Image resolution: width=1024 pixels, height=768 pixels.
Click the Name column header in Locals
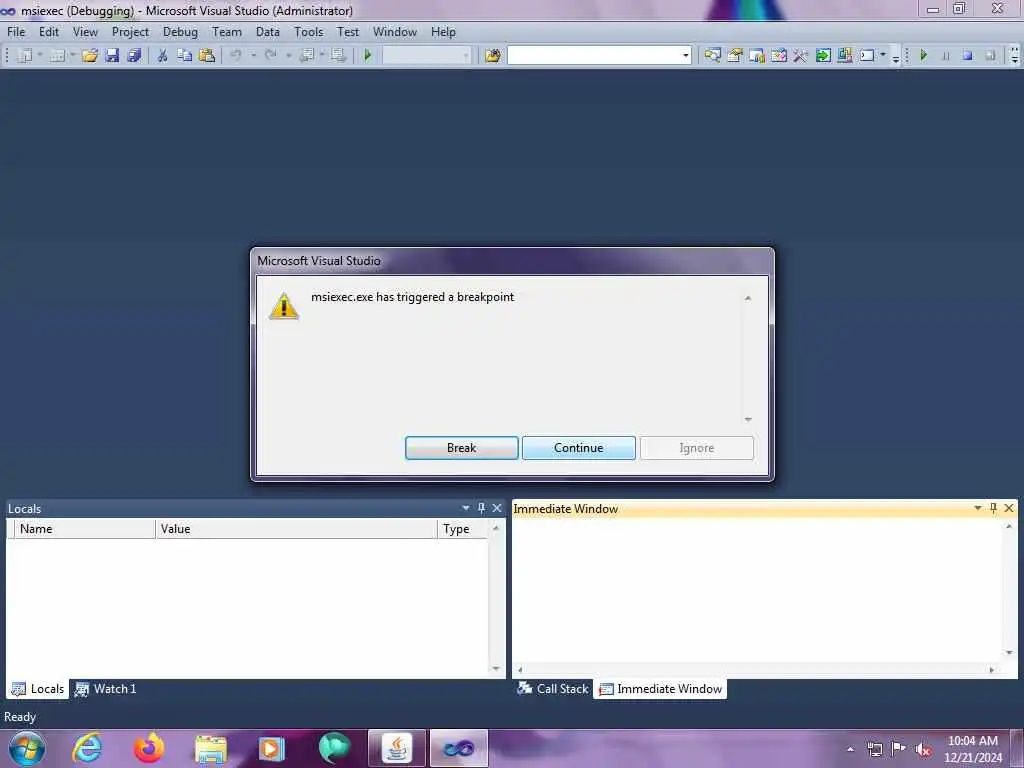pyautogui.click(x=85, y=529)
